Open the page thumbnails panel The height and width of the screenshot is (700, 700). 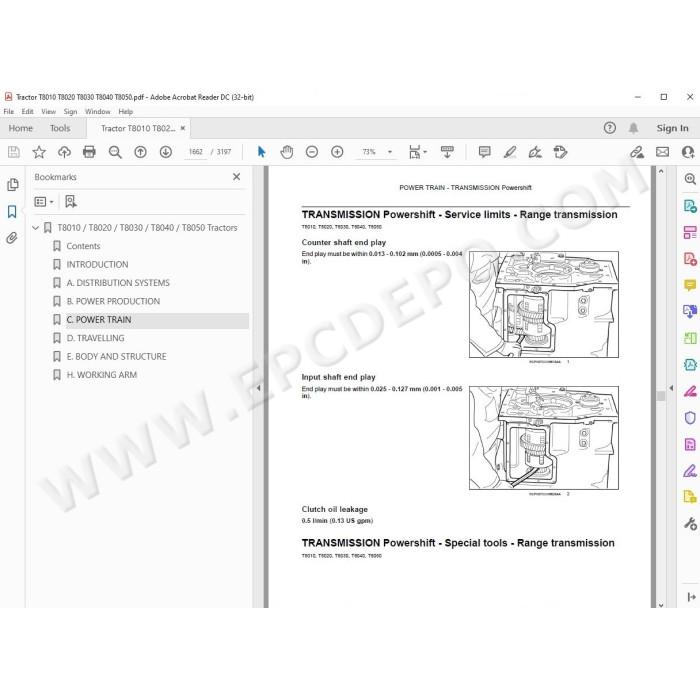12,185
